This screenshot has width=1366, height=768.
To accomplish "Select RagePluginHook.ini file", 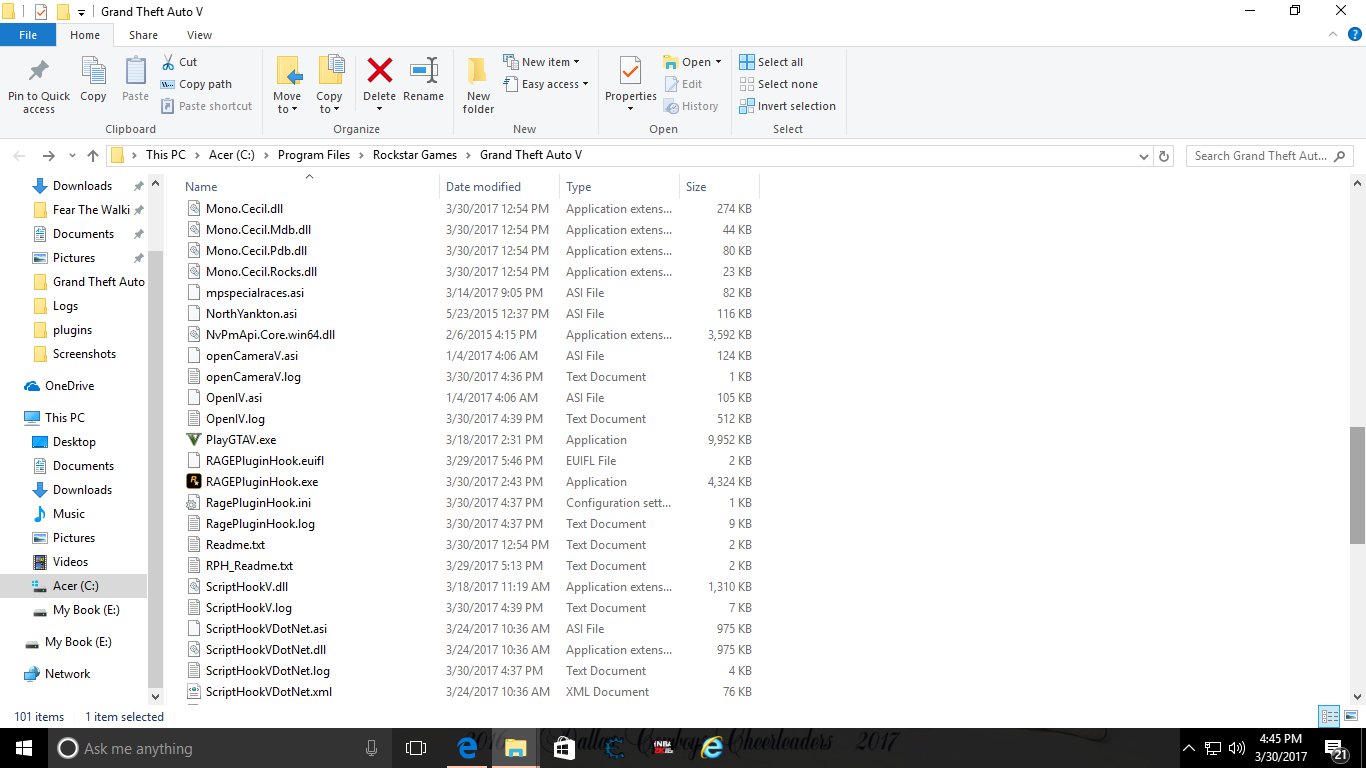I will [258, 503].
